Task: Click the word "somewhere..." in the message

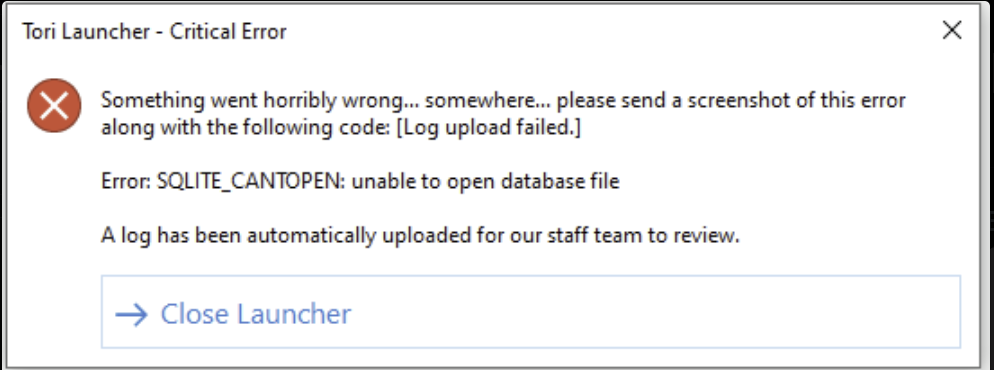Action: [x=483, y=100]
